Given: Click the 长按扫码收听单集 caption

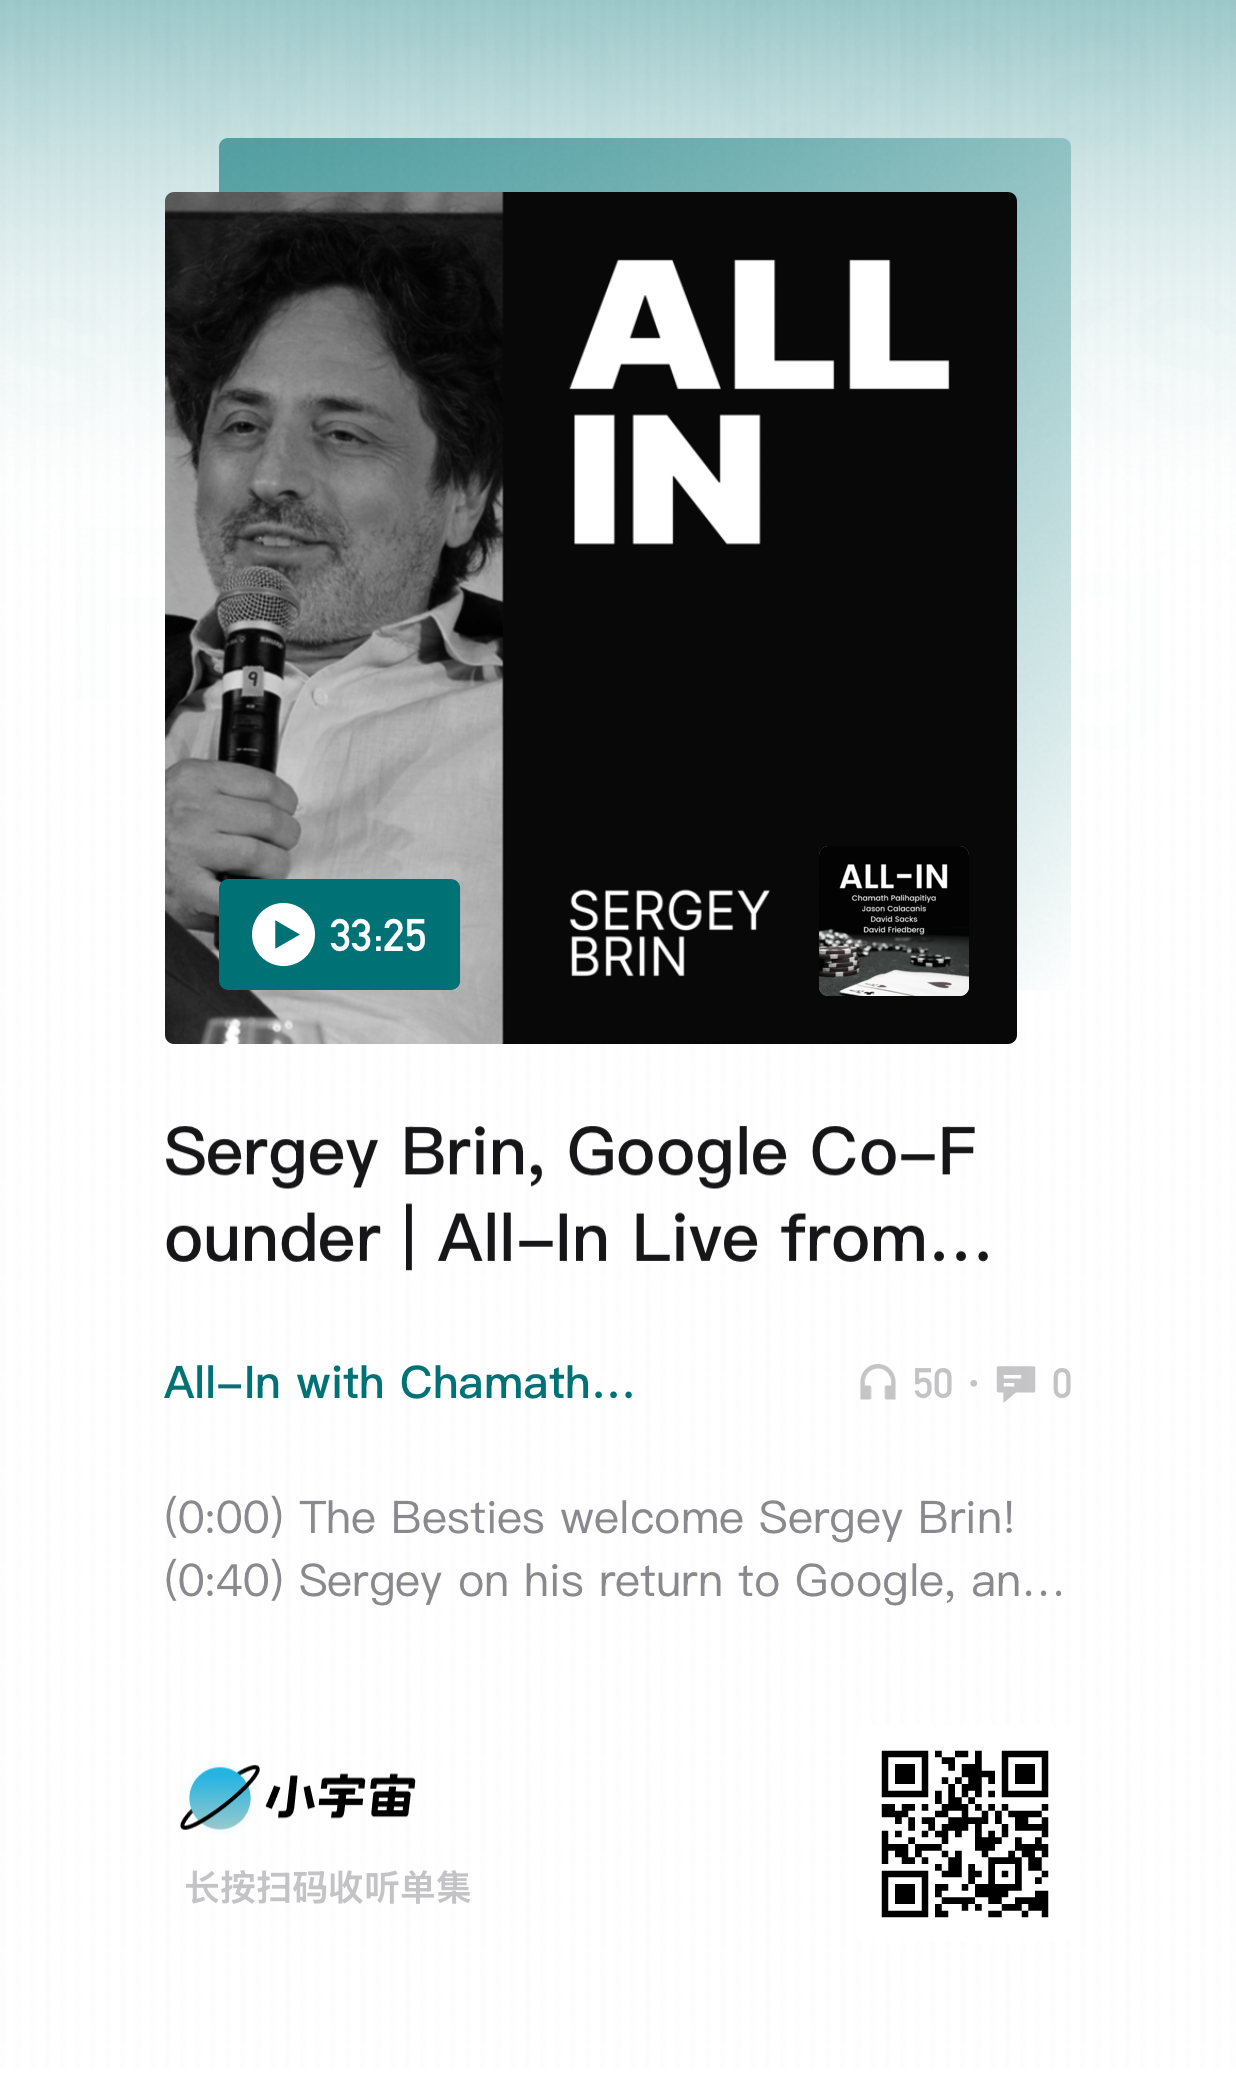Looking at the screenshot, I should (328, 1887).
